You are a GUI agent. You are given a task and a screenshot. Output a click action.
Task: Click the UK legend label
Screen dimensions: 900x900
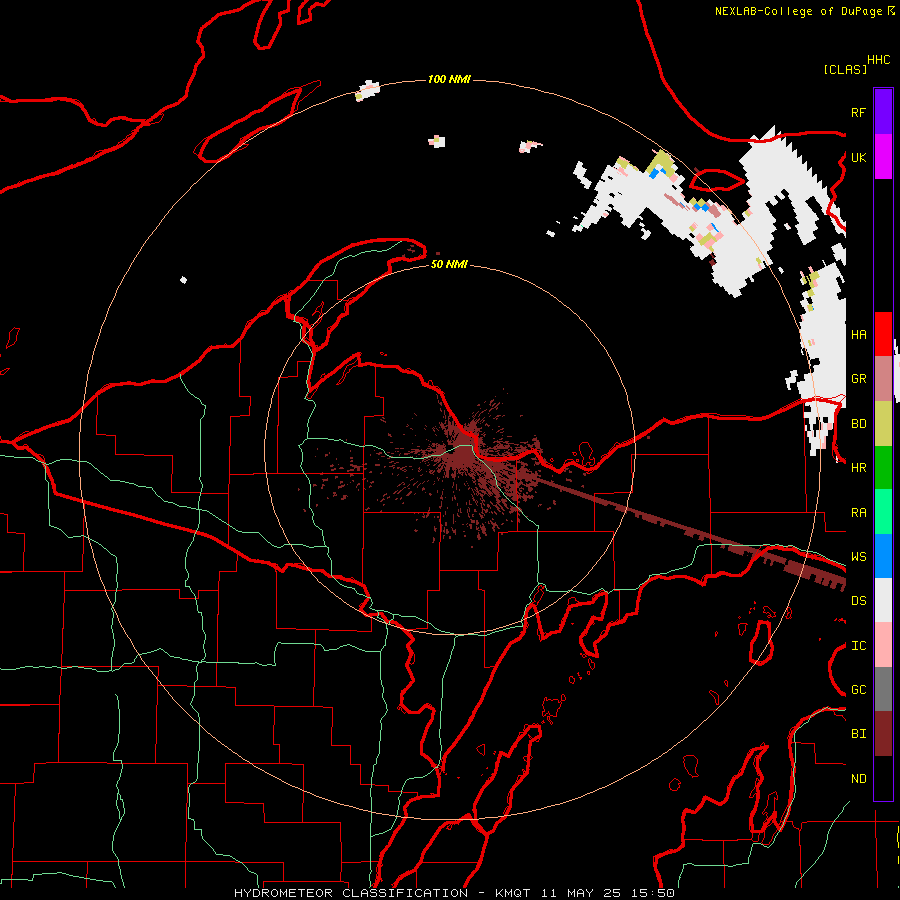point(858,157)
